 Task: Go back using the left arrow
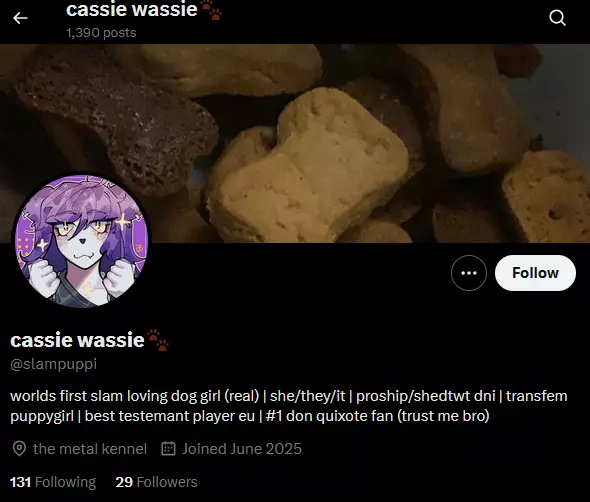pyautogui.click(x=20, y=18)
